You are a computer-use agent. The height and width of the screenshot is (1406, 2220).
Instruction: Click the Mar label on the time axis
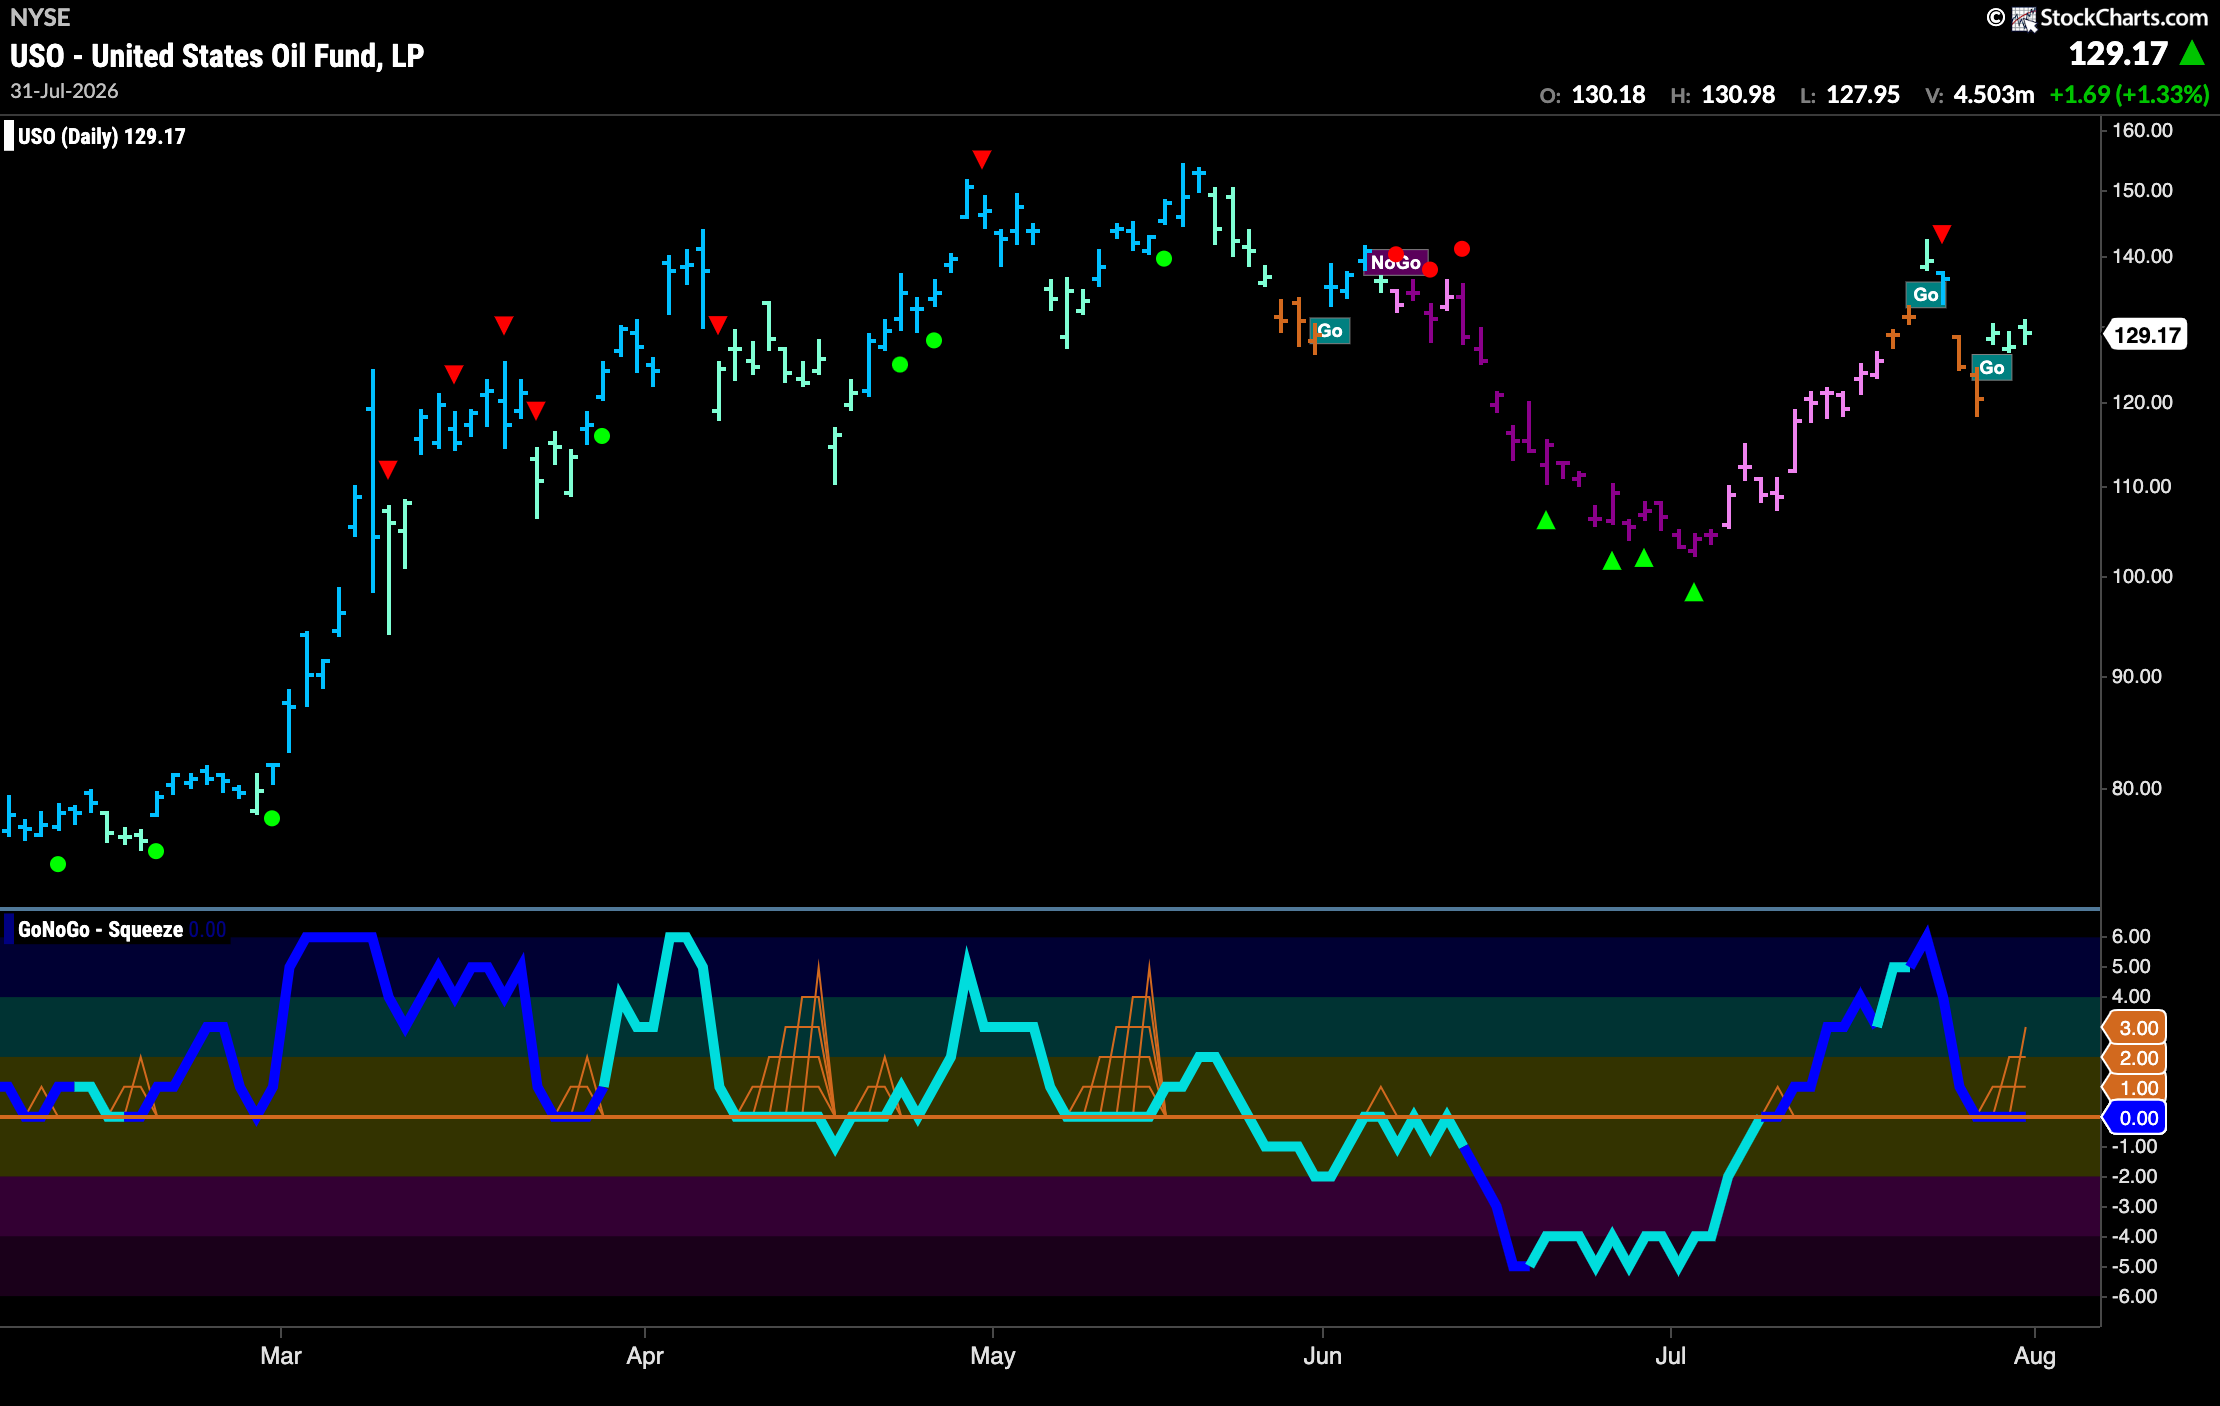pos(281,1356)
